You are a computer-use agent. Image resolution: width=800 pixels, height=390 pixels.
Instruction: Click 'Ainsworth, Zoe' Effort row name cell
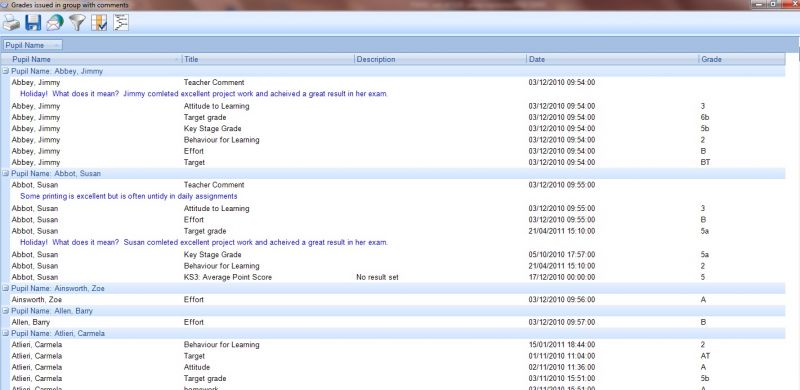tap(36, 300)
